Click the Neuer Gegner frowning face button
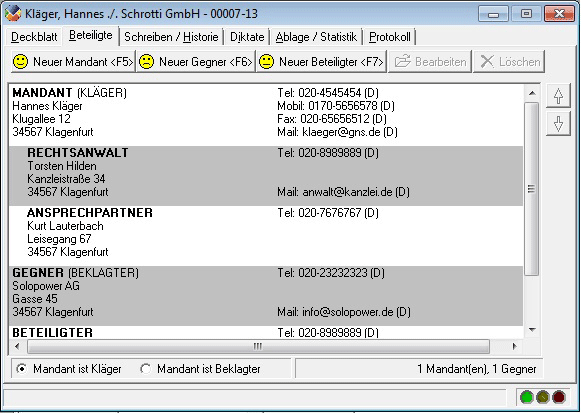 tap(196, 61)
